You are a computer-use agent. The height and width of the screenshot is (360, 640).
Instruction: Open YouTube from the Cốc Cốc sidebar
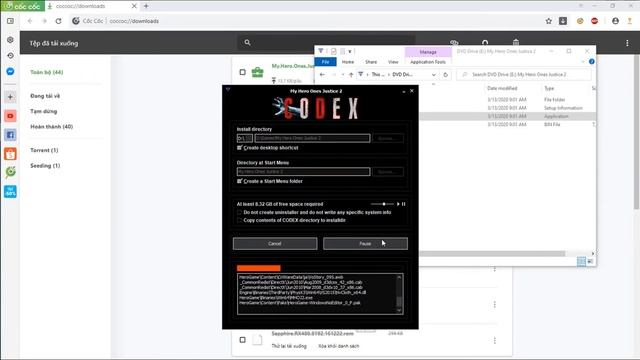11,116
